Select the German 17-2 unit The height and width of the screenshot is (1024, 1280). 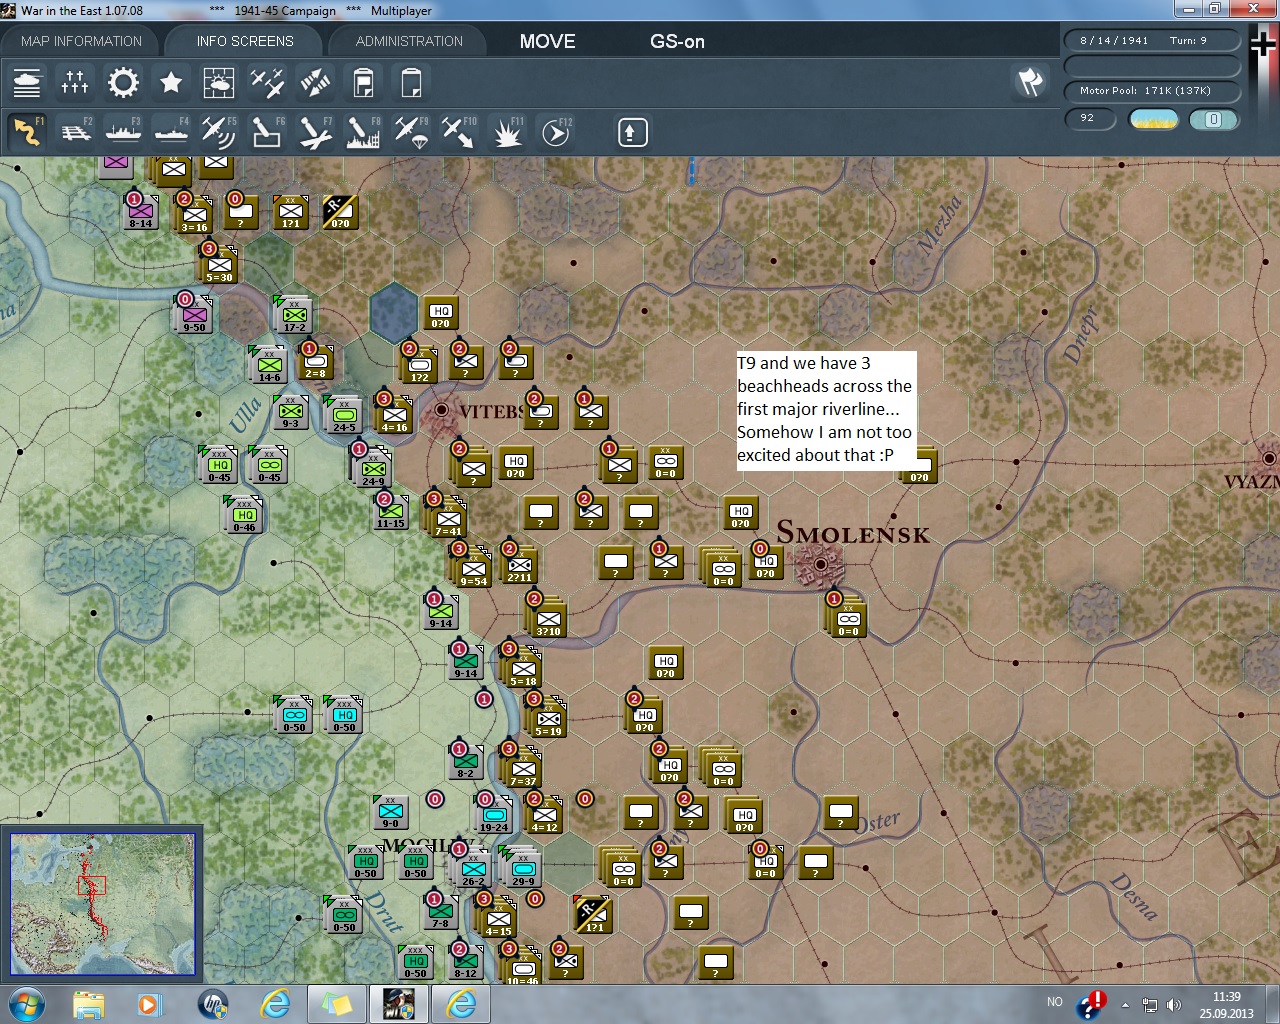[x=294, y=314]
